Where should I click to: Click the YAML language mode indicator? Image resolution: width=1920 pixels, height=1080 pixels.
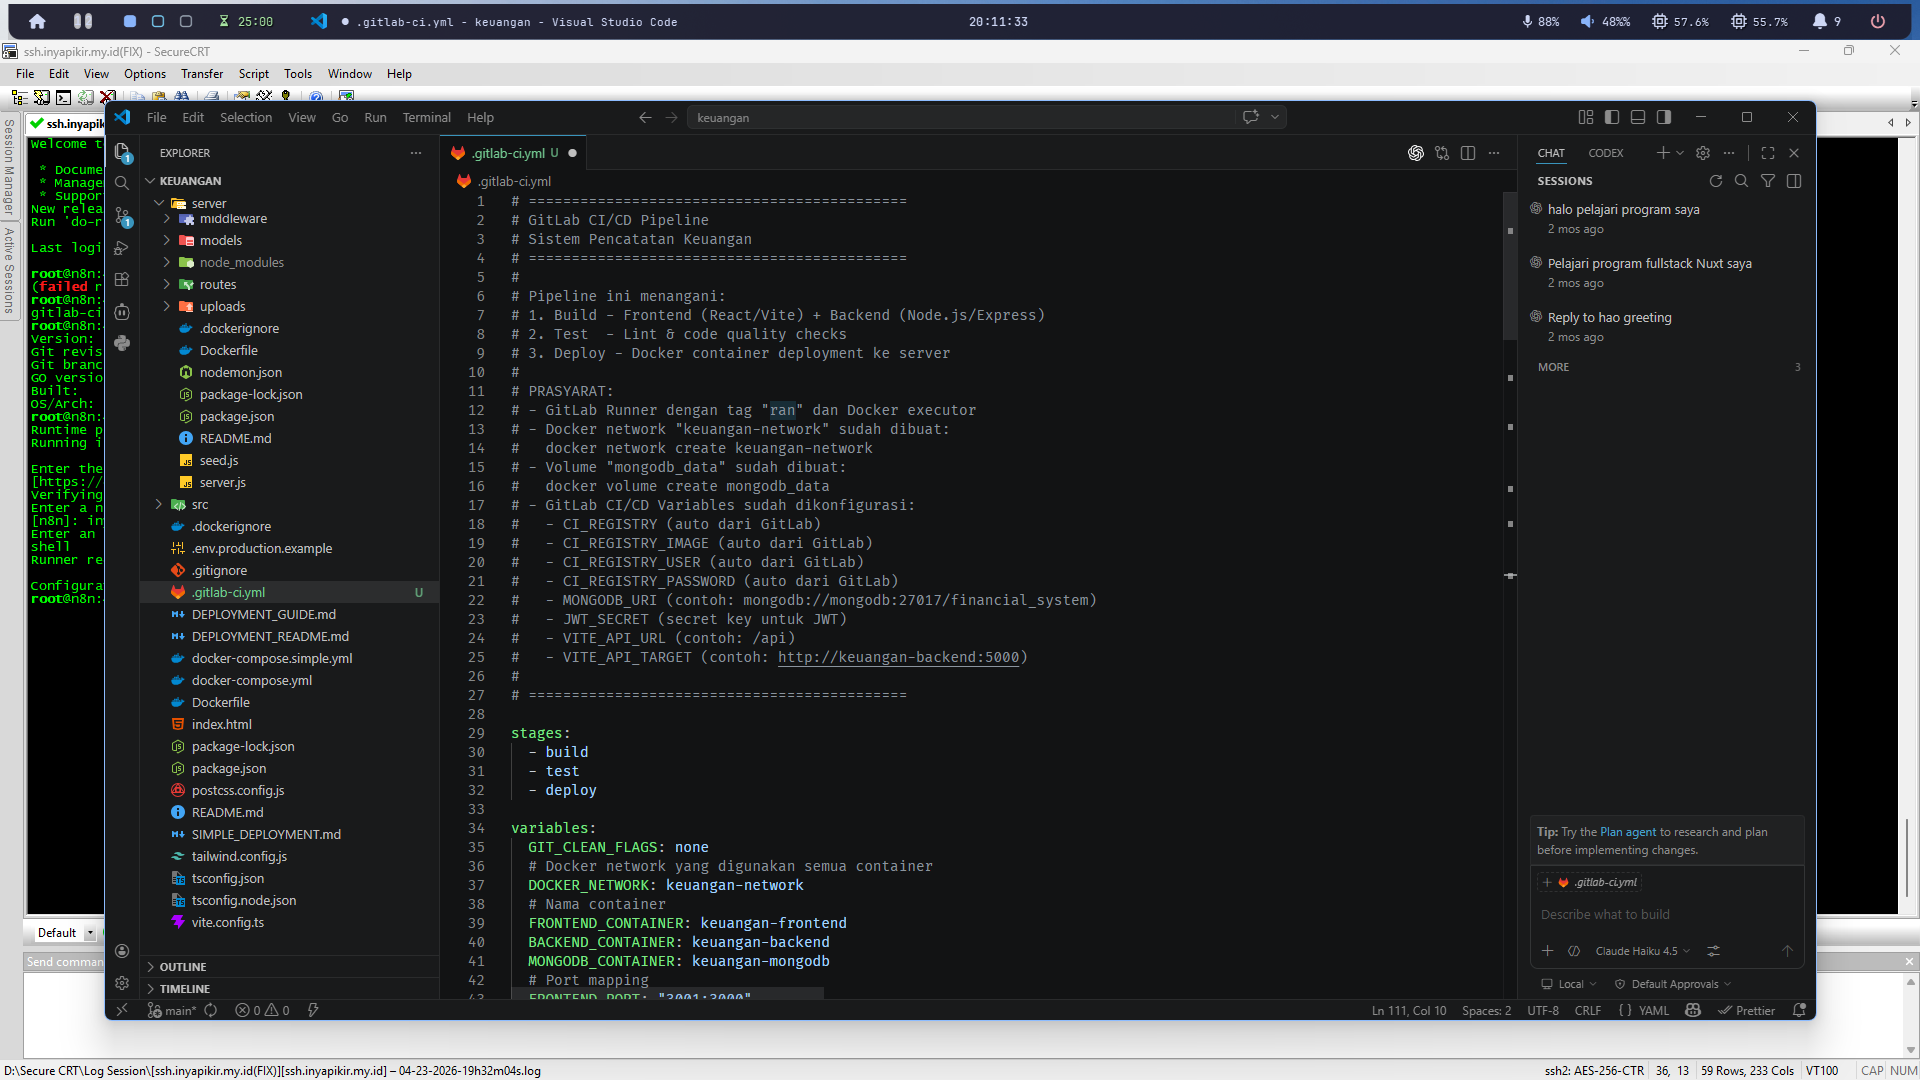point(1644,1010)
